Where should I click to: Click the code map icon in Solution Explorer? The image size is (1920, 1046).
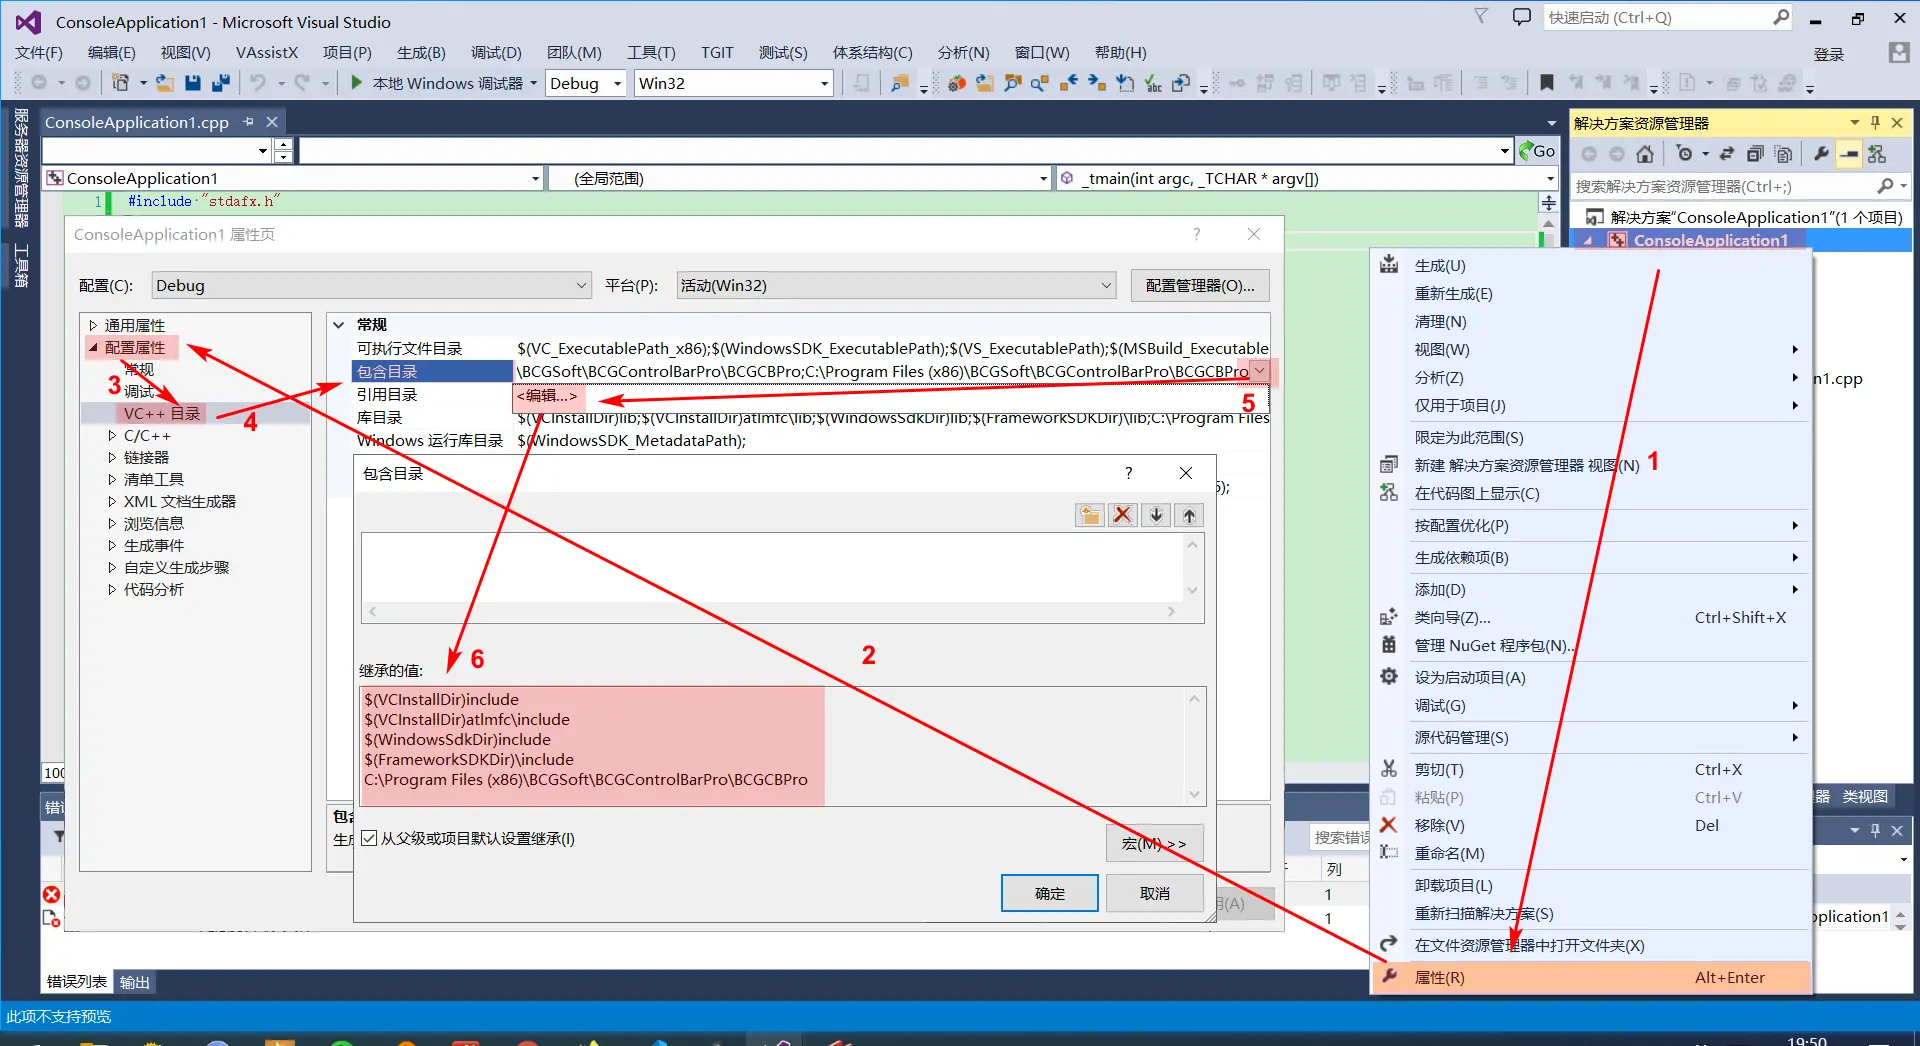pyautogui.click(x=1877, y=154)
